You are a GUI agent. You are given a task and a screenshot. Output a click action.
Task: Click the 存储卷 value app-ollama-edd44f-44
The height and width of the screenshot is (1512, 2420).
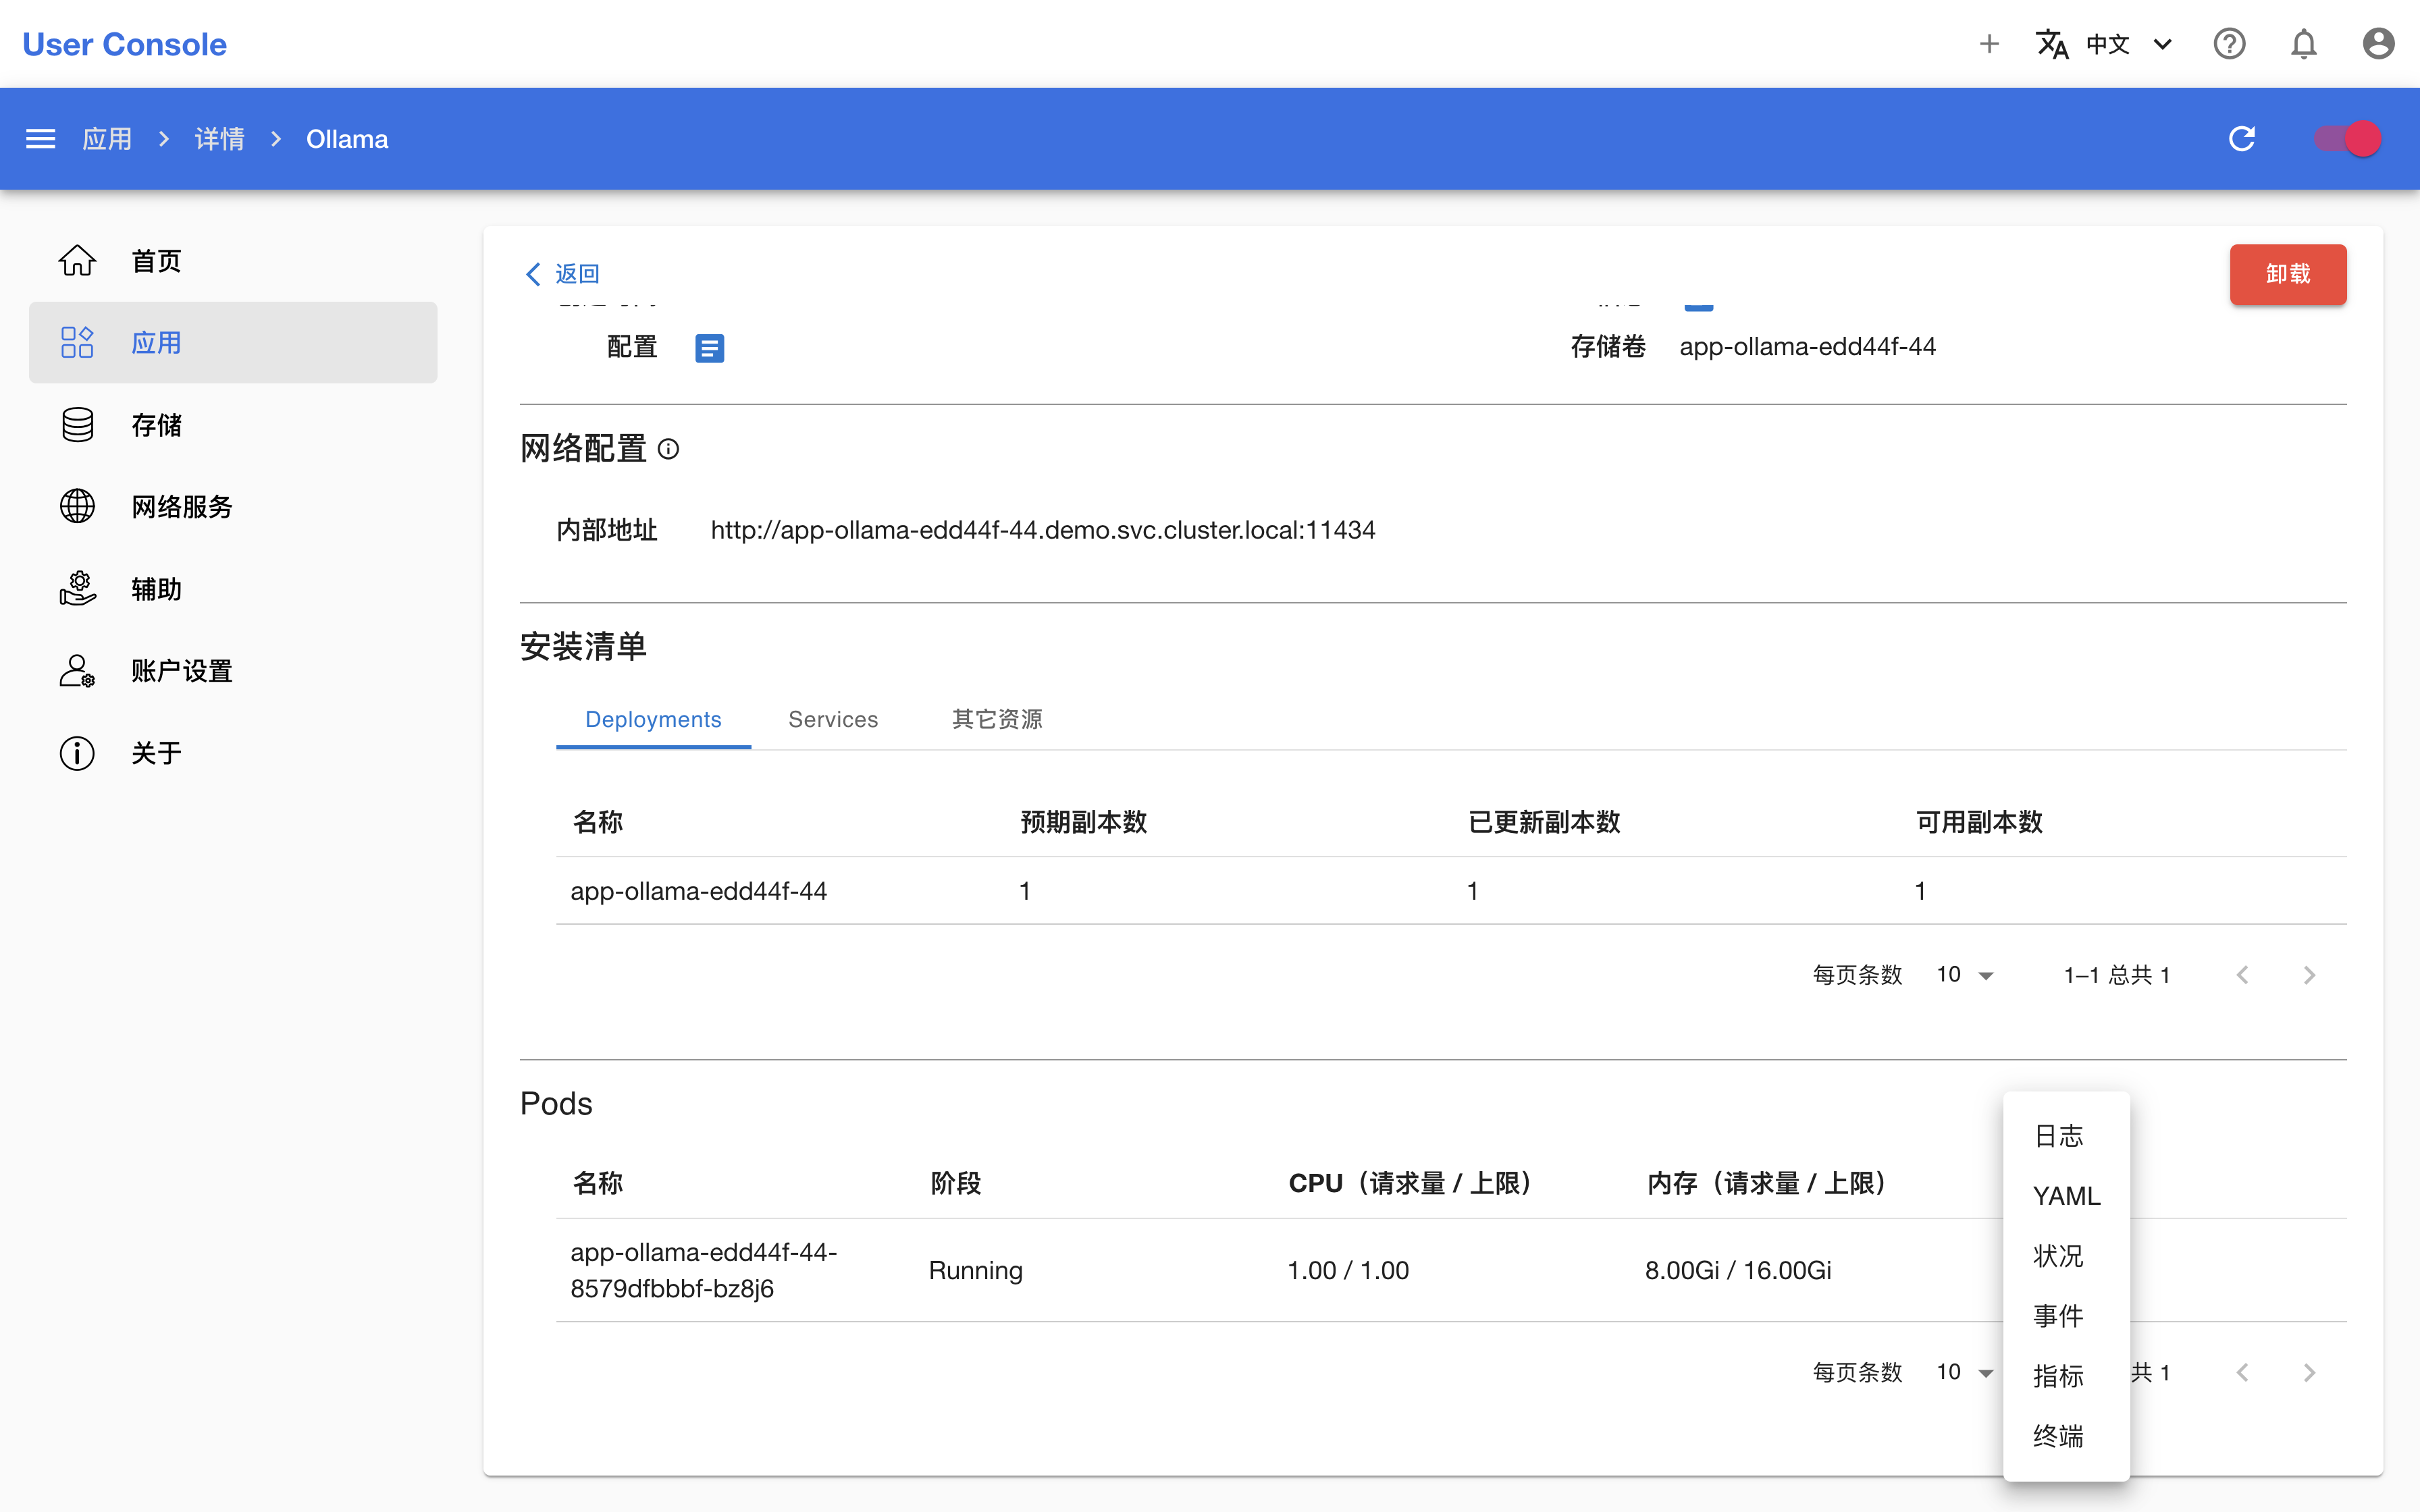1807,347
